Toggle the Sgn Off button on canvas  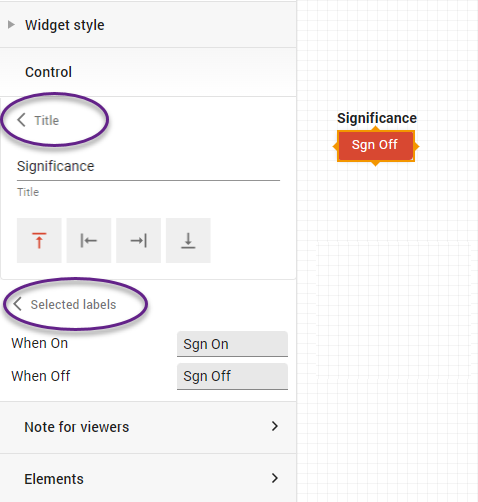(376, 146)
